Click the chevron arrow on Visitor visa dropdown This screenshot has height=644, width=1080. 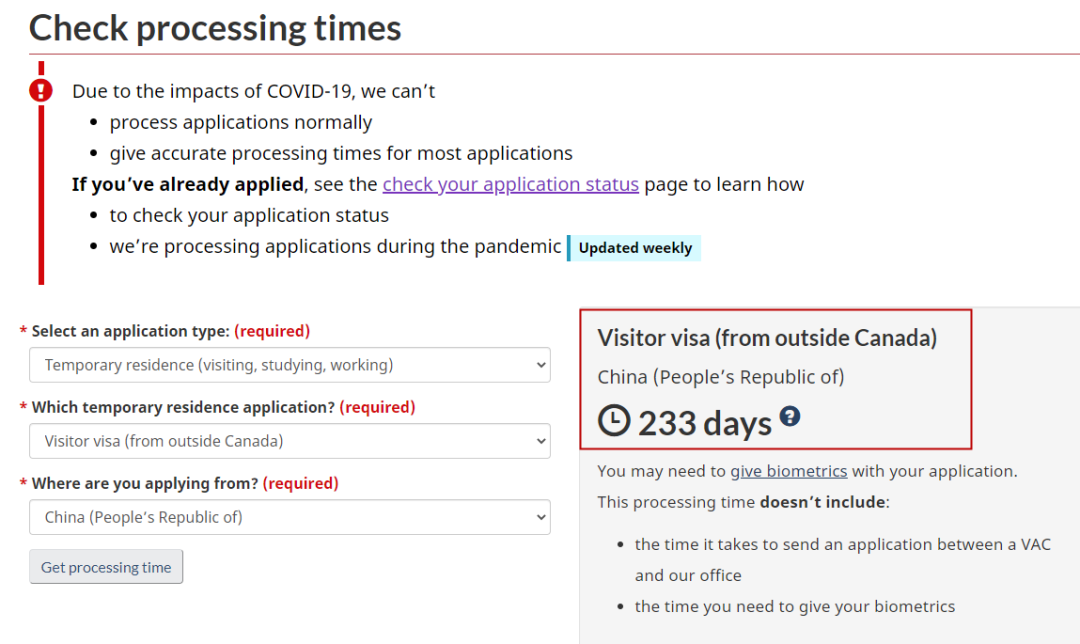pos(541,442)
